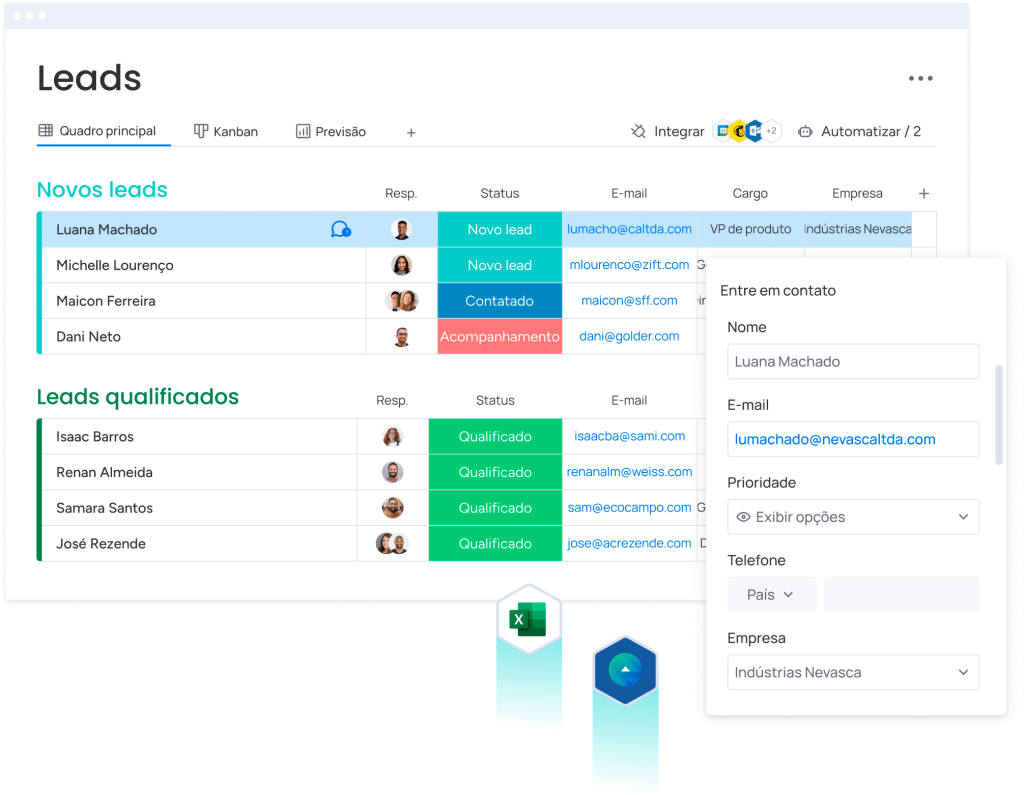Click Dani Neto's Acompanhamento status cell

[499, 337]
